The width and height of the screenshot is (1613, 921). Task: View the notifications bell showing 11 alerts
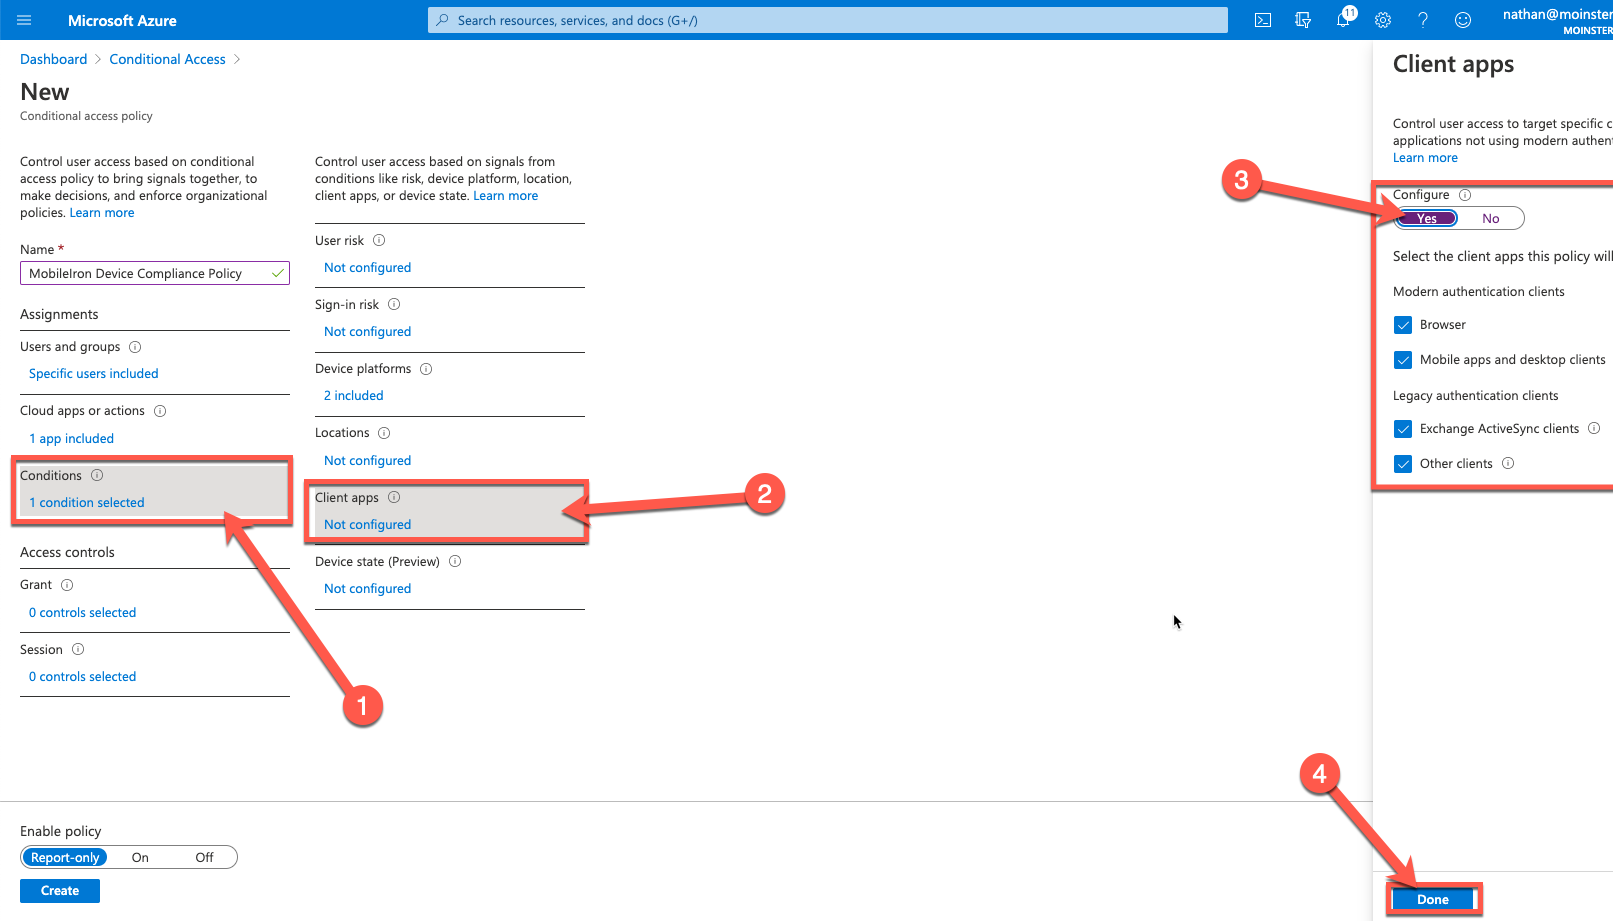coord(1343,19)
